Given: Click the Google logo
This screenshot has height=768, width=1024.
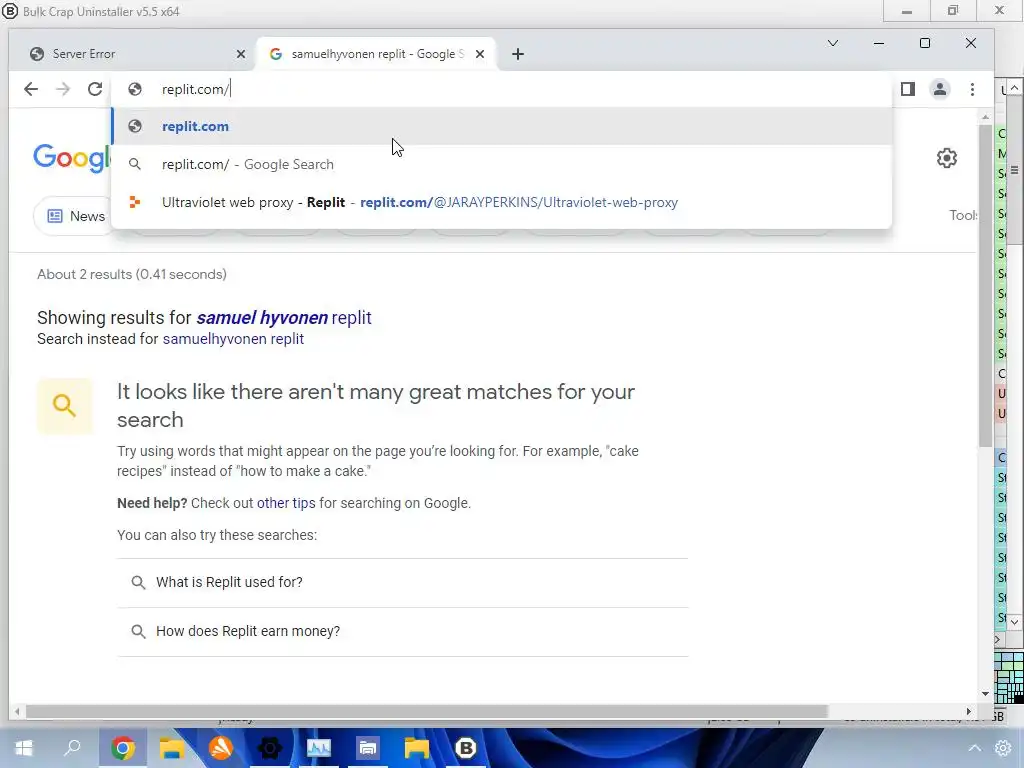Looking at the screenshot, I should tap(72, 158).
